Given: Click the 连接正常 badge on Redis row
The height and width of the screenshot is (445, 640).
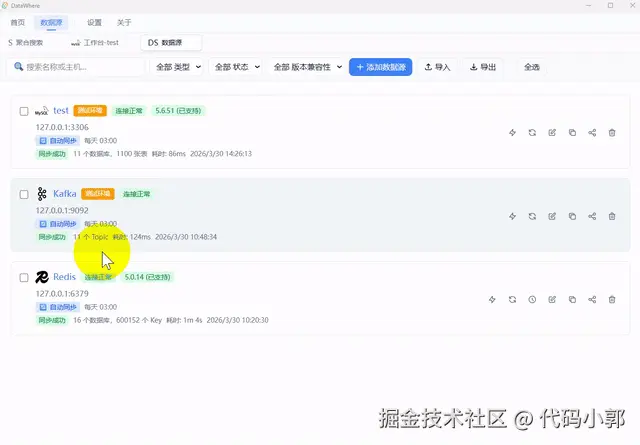Looking at the screenshot, I should point(98,277).
